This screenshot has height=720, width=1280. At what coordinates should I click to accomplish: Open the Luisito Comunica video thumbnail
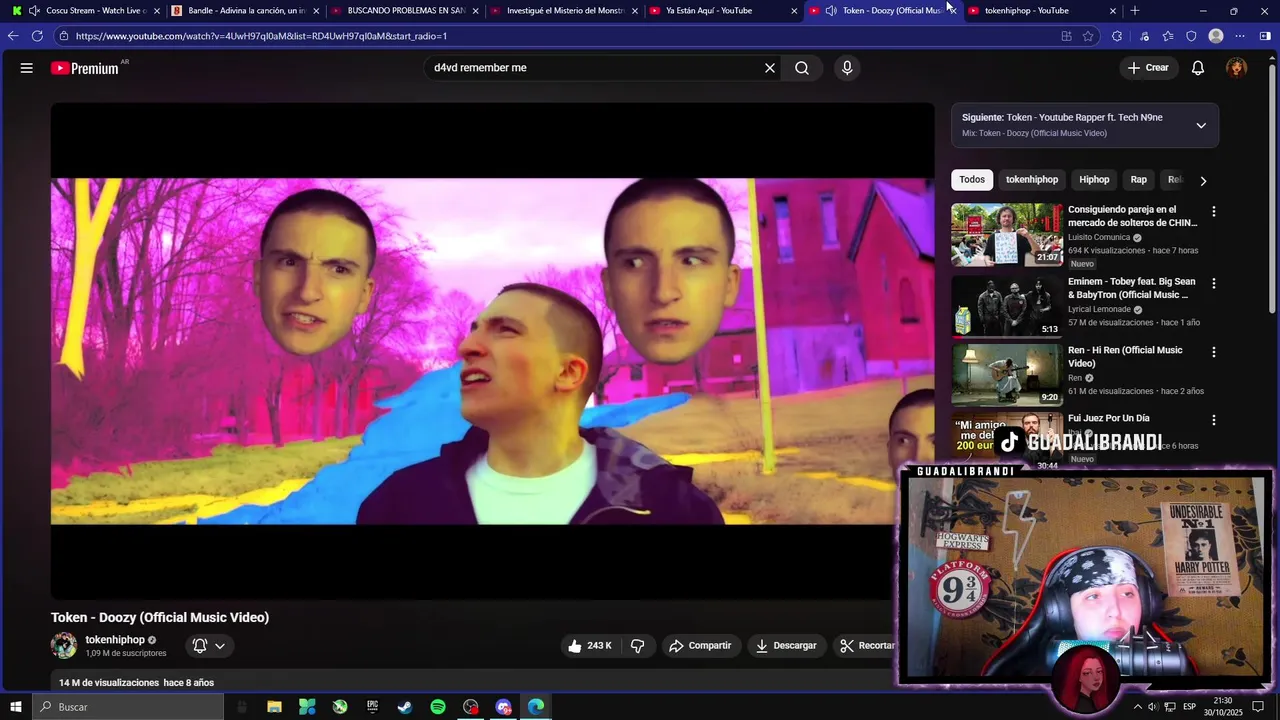coord(1007,235)
